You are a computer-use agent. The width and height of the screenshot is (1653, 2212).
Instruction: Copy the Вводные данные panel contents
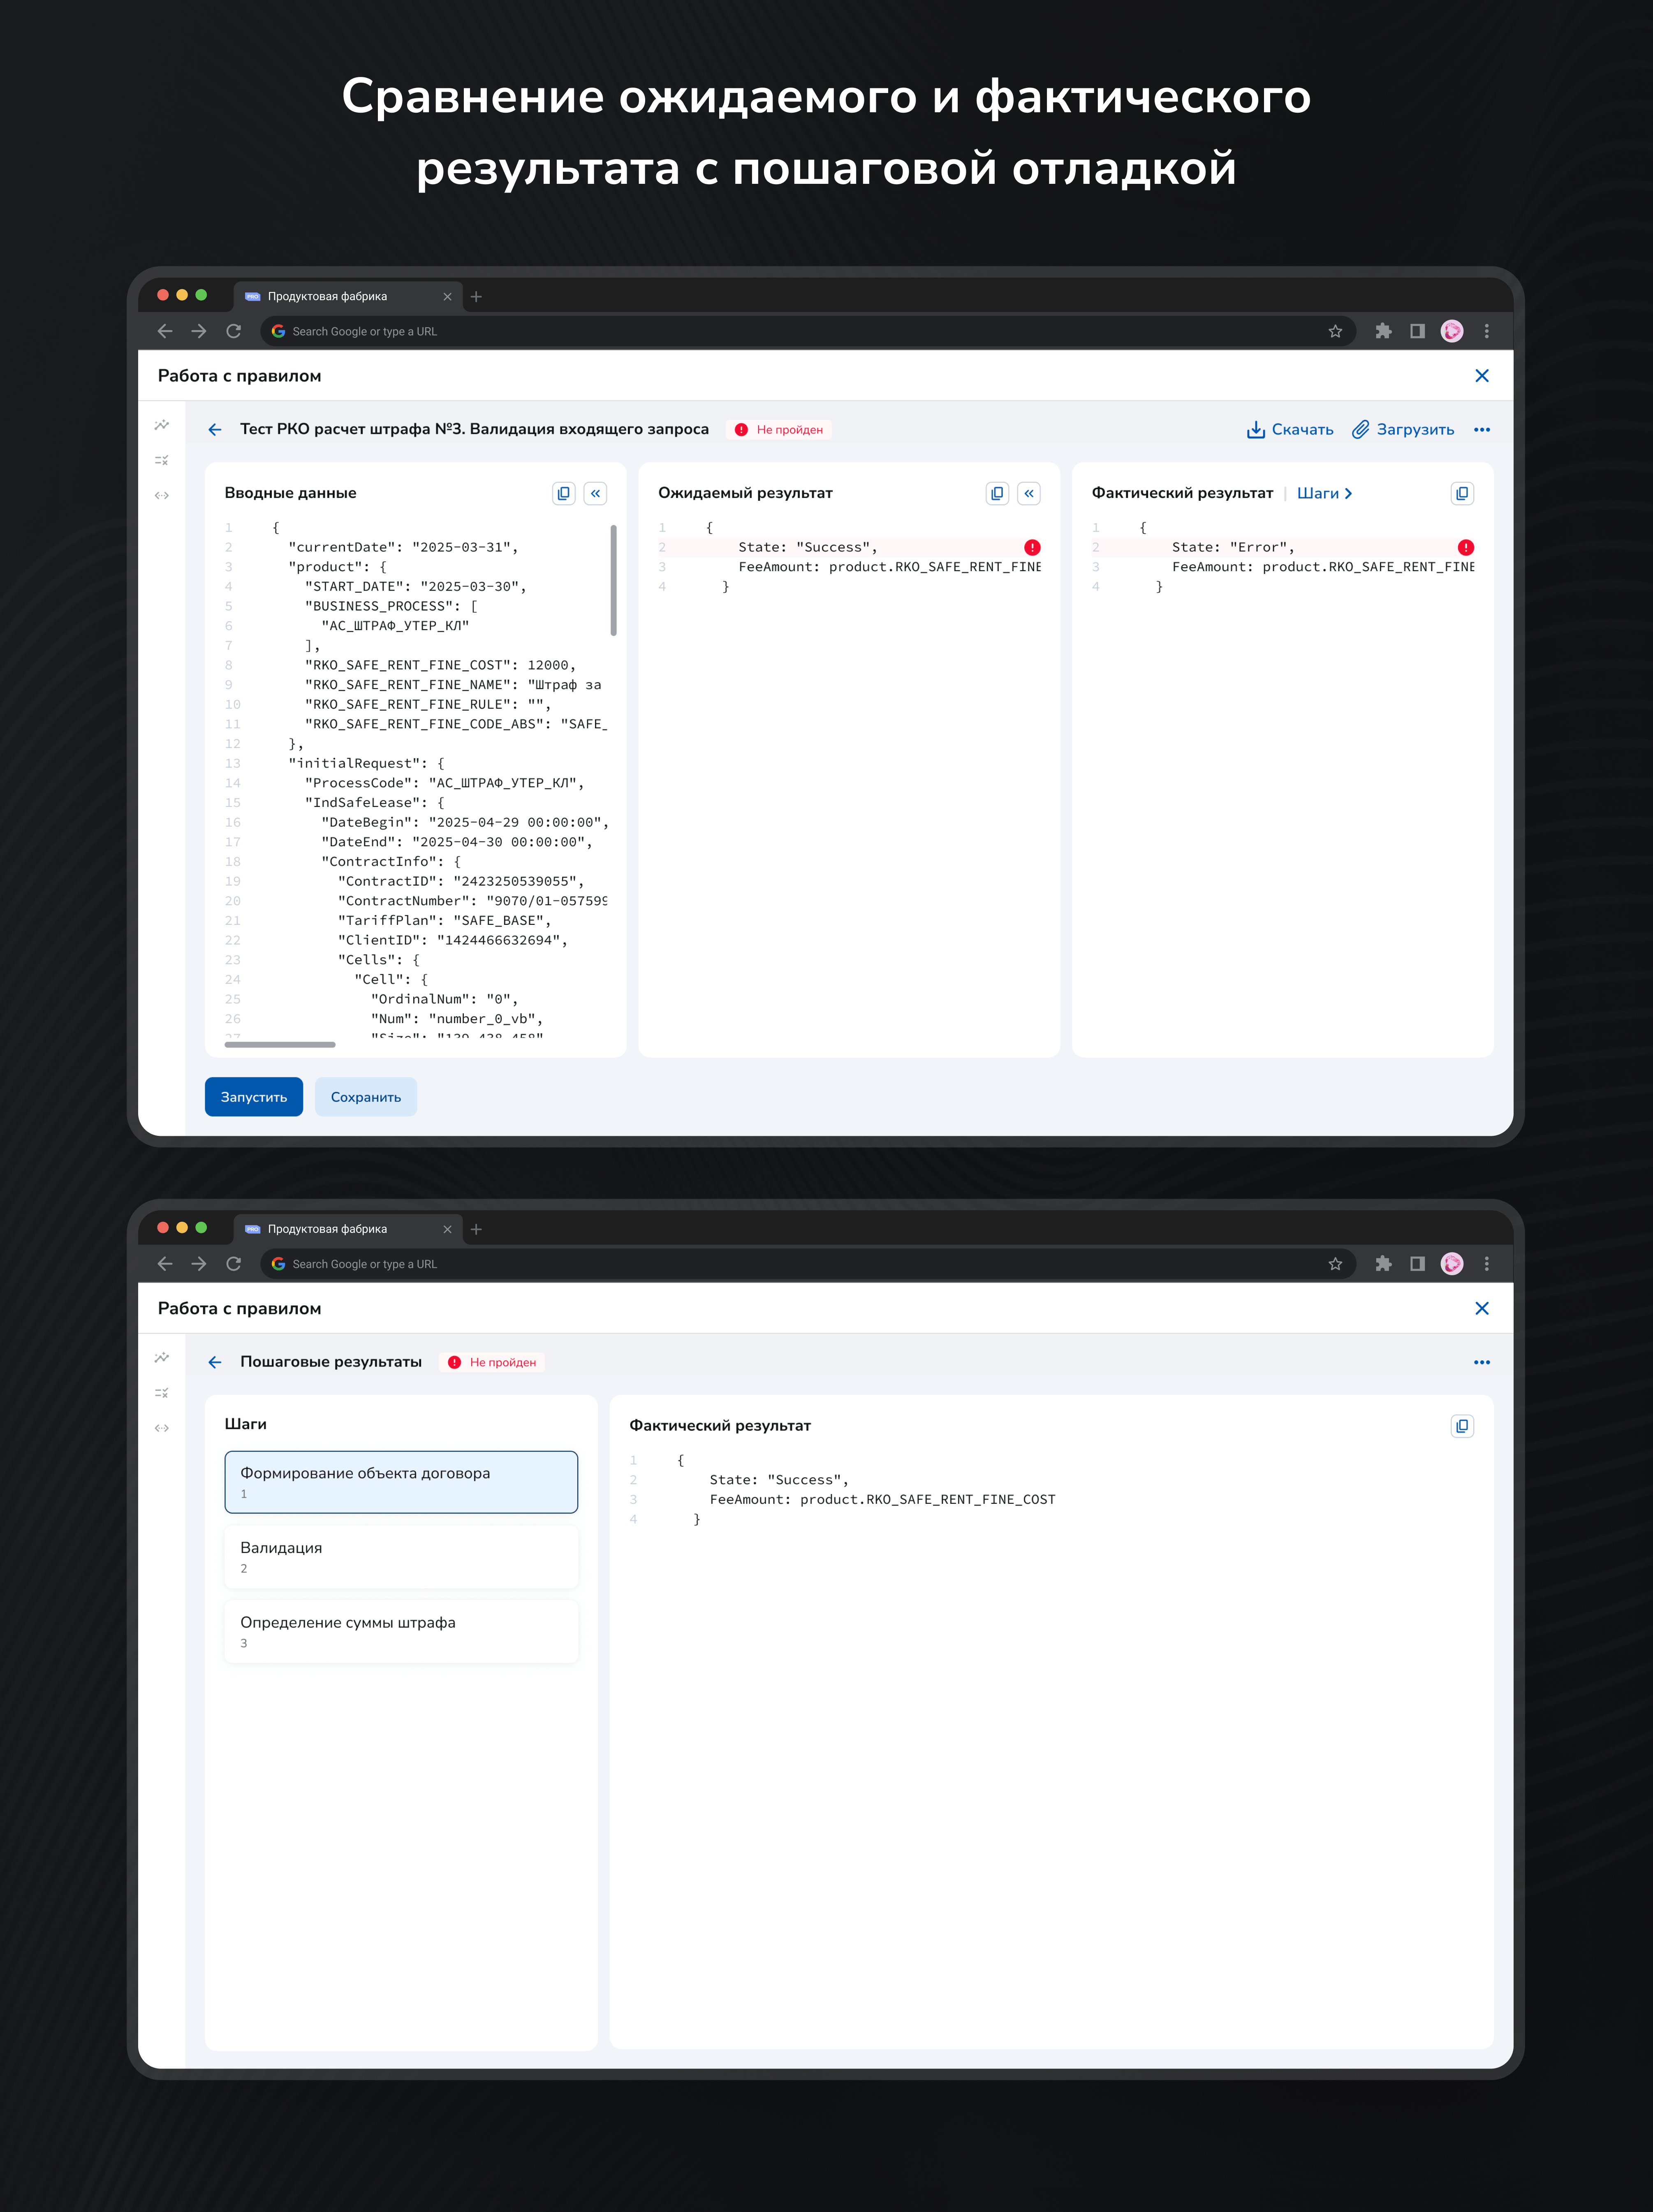[564, 493]
